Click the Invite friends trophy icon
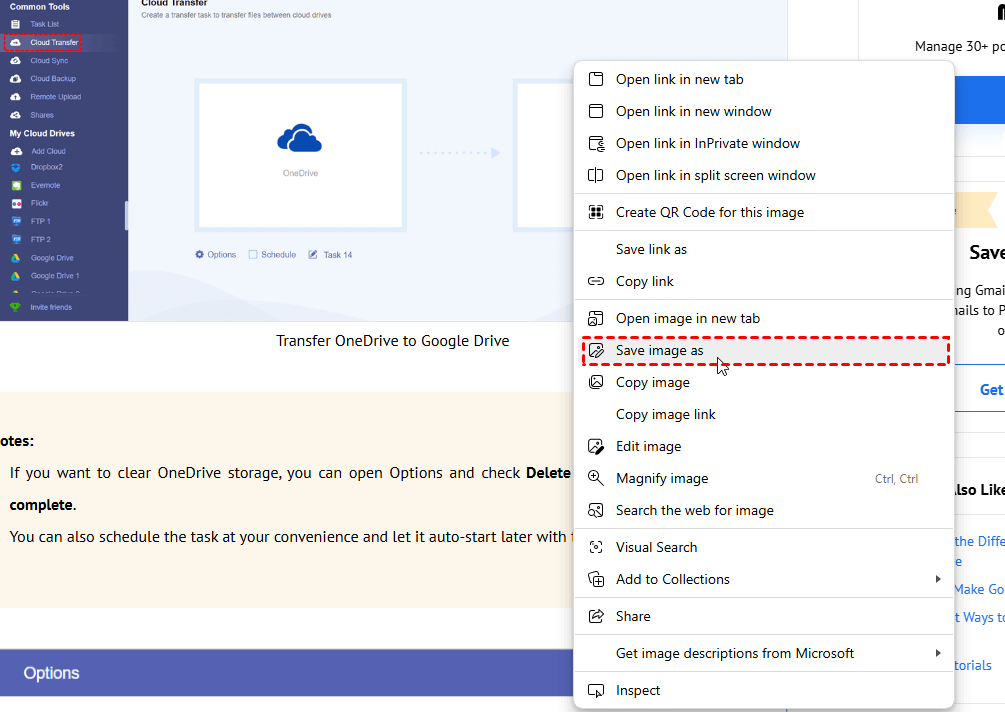Viewport: 1005px width, 712px height. pyautogui.click(x=15, y=307)
